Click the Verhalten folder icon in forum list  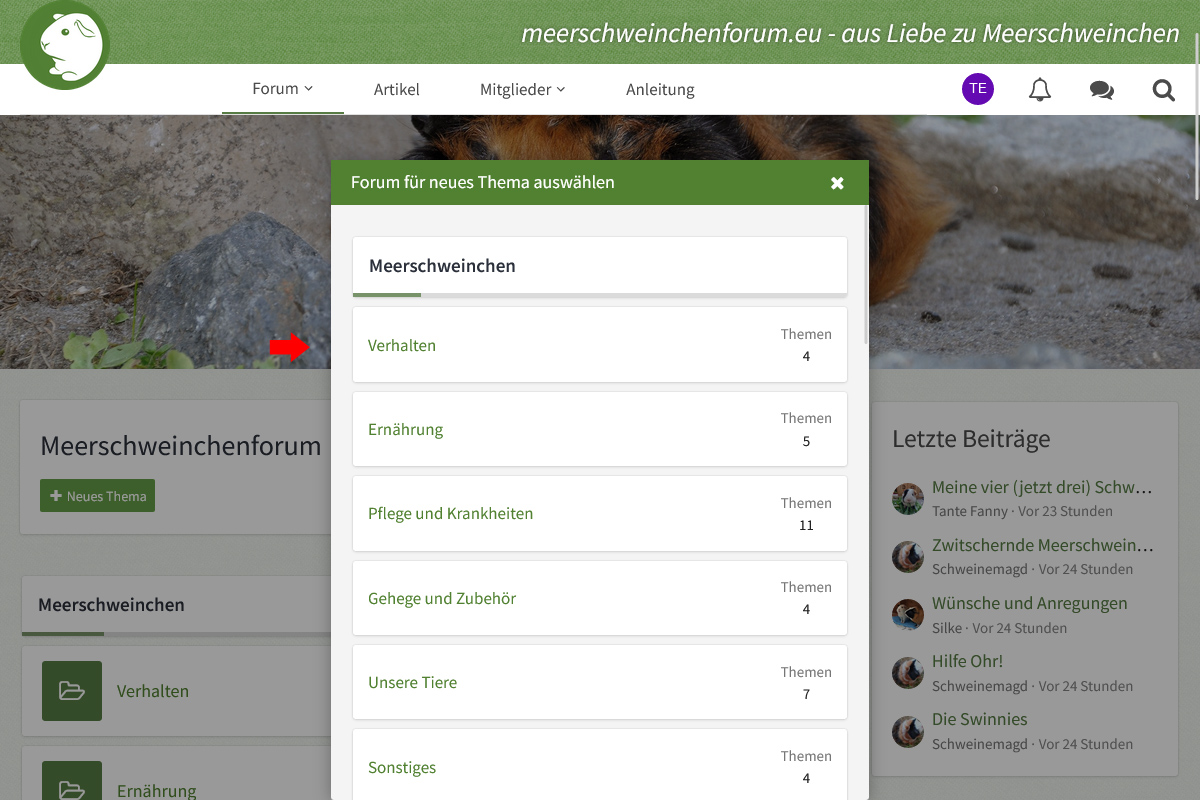click(x=72, y=691)
